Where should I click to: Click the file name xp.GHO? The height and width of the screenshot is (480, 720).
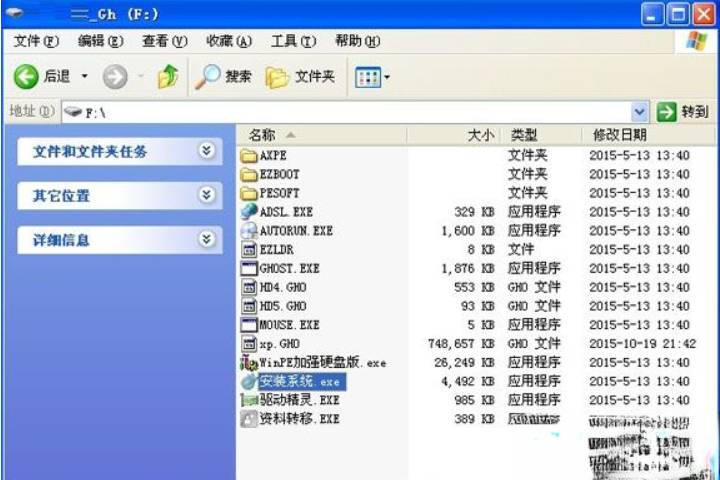pos(280,344)
